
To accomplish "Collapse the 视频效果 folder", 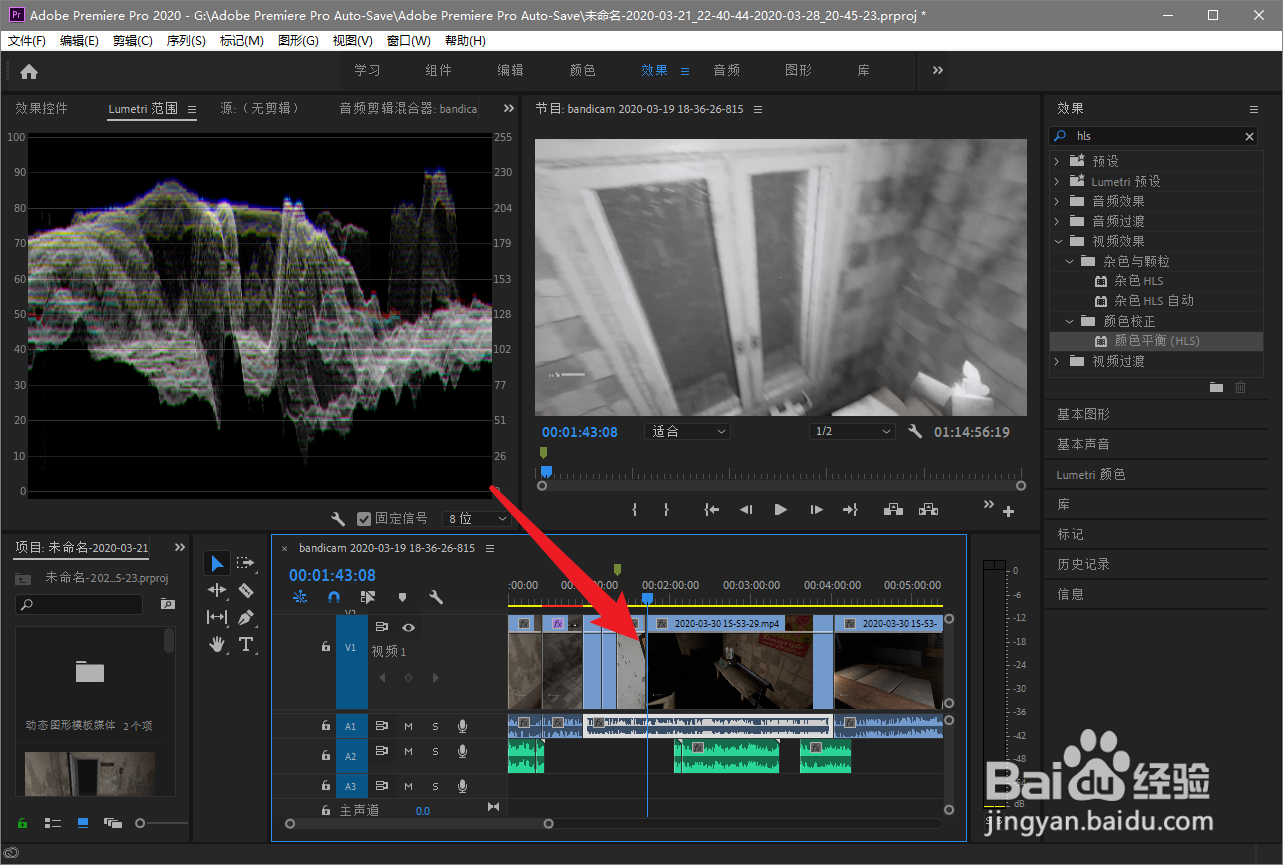I will coord(1057,241).
